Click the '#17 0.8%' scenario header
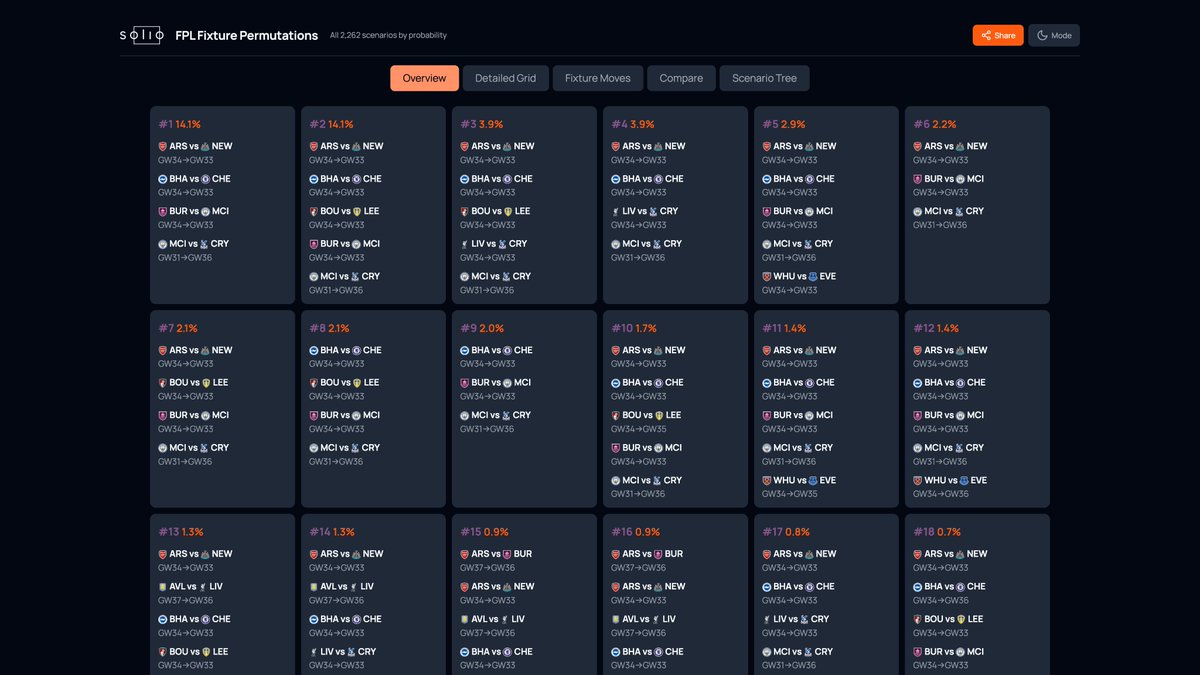The height and width of the screenshot is (675, 1200). (x=786, y=532)
